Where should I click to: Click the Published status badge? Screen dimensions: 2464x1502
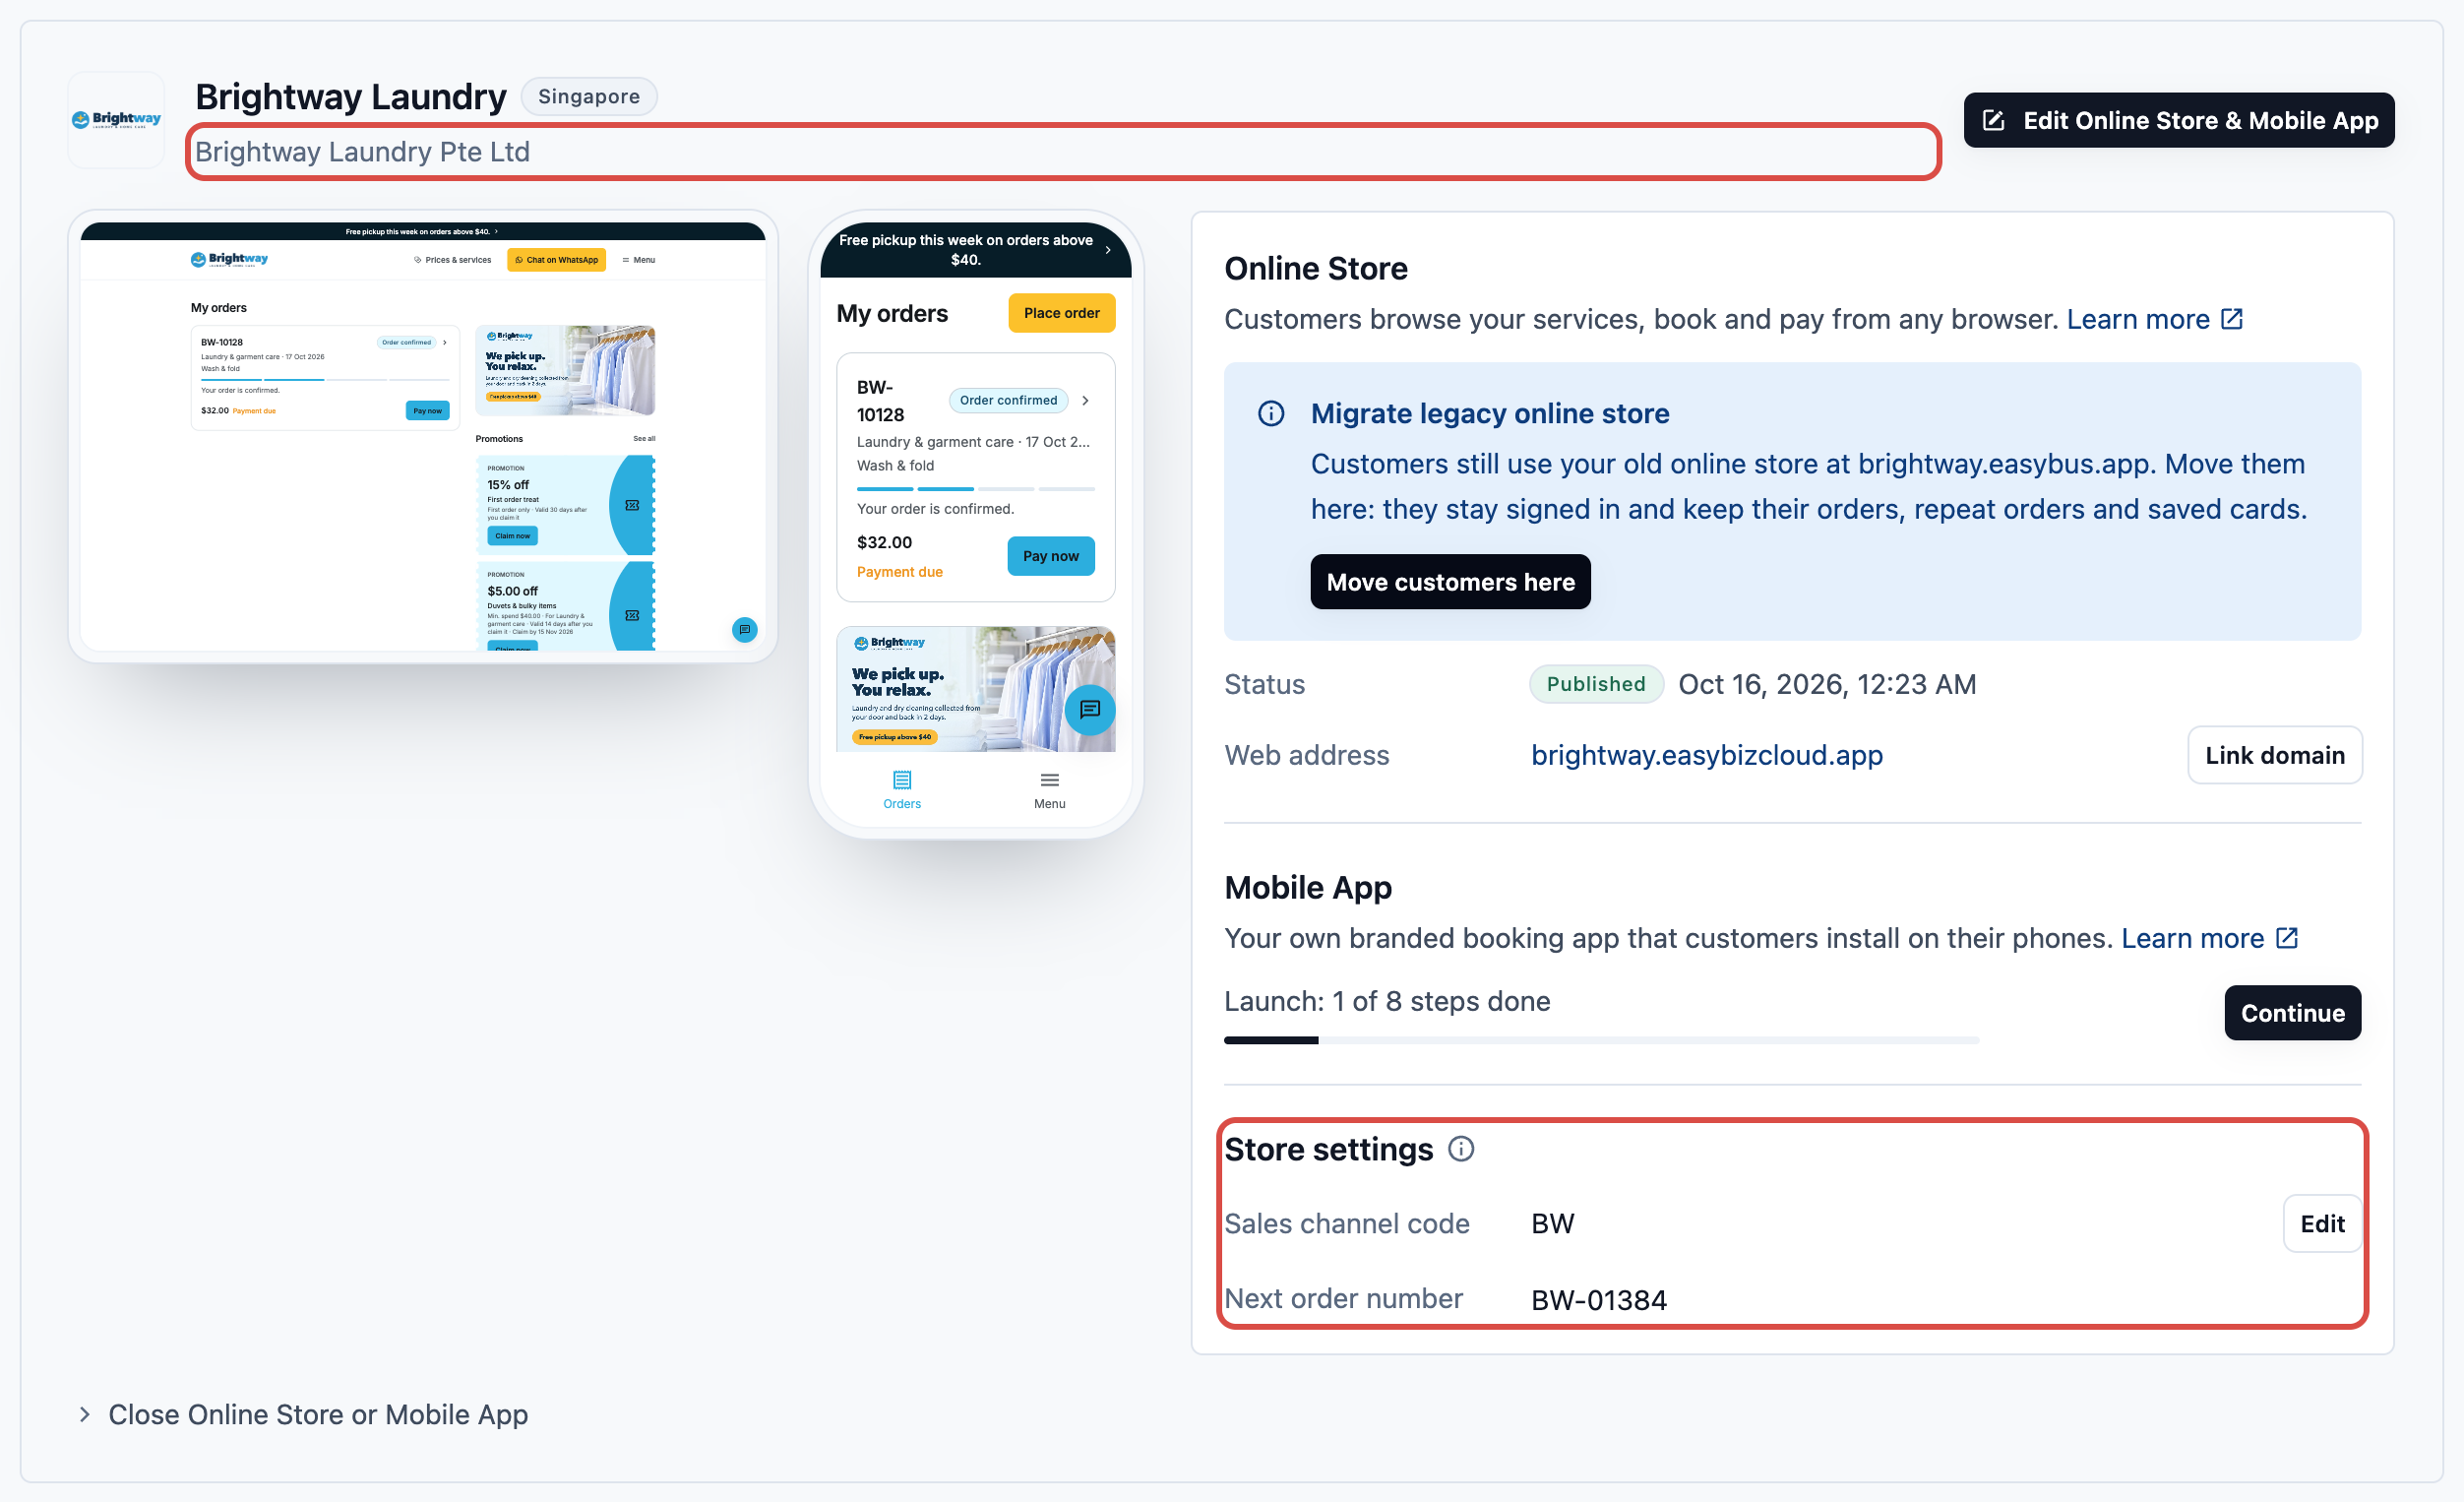coord(1595,684)
